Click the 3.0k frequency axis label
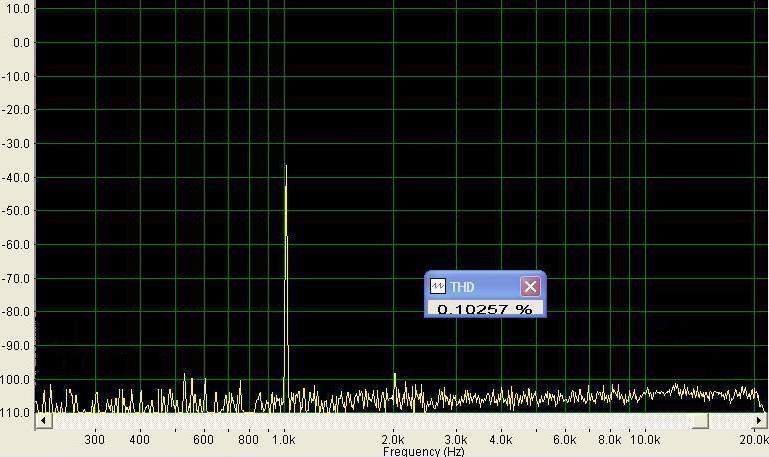 pyautogui.click(x=456, y=440)
